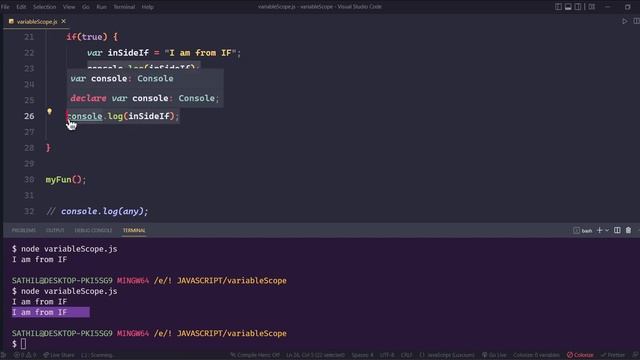
Task: Kill terminal with the trash icon
Action: (628, 231)
